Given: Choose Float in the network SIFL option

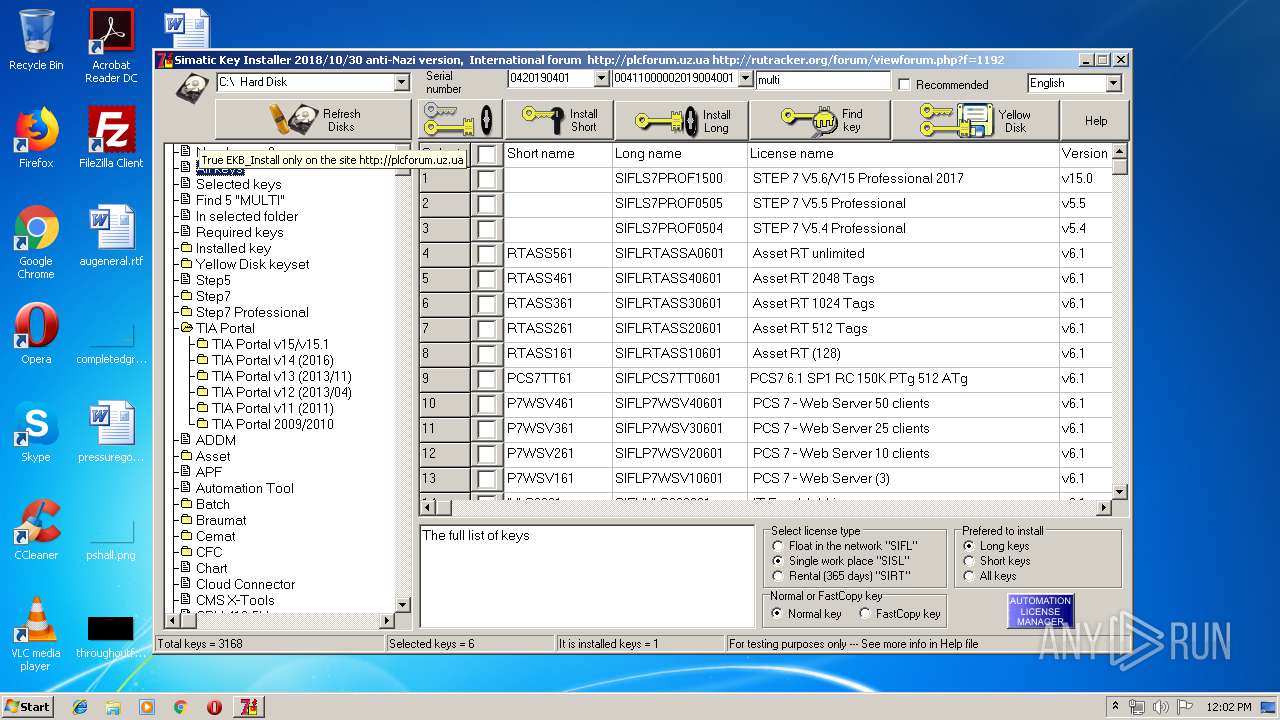Looking at the screenshot, I should pos(779,546).
